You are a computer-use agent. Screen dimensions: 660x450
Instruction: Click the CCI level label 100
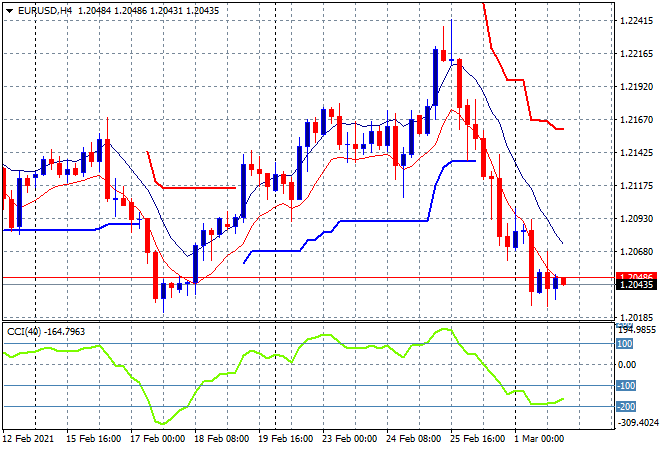(625, 344)
